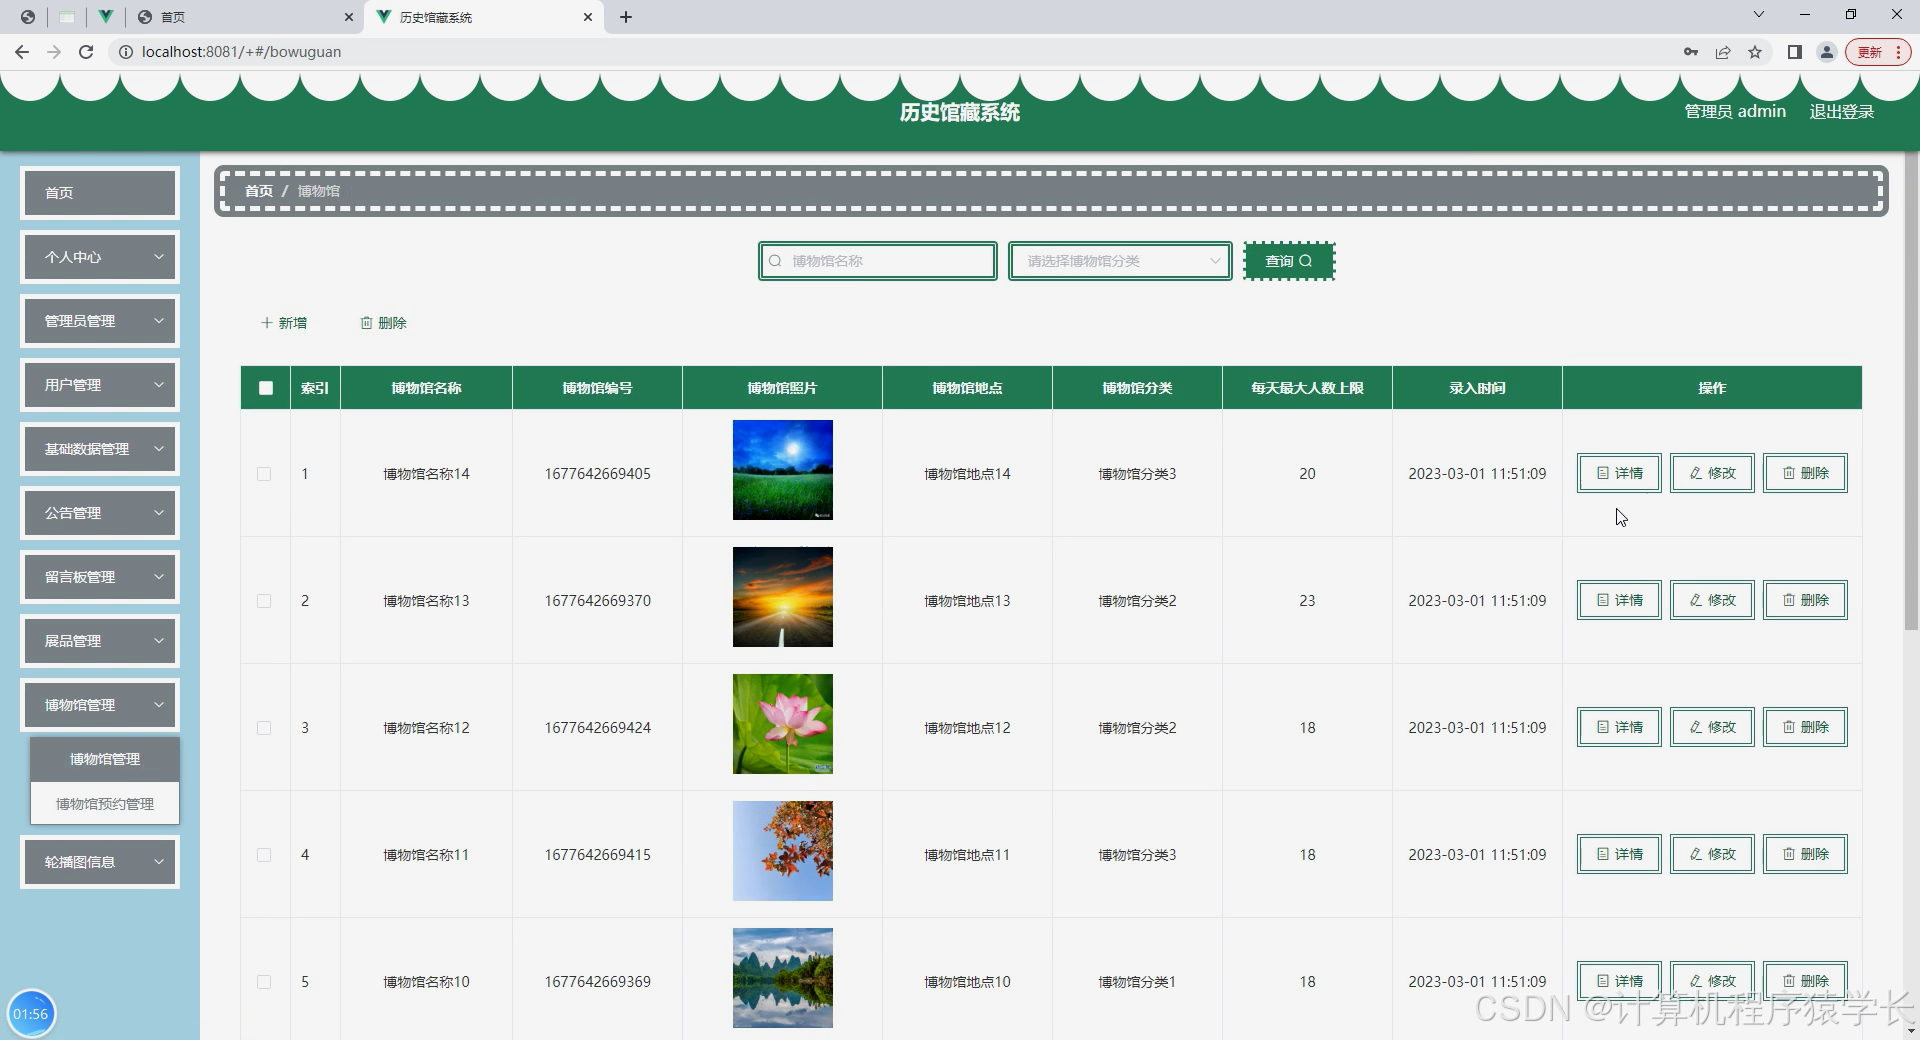
Task: Click the 01:56 timer badge
Action: (x=31, y=1014)
